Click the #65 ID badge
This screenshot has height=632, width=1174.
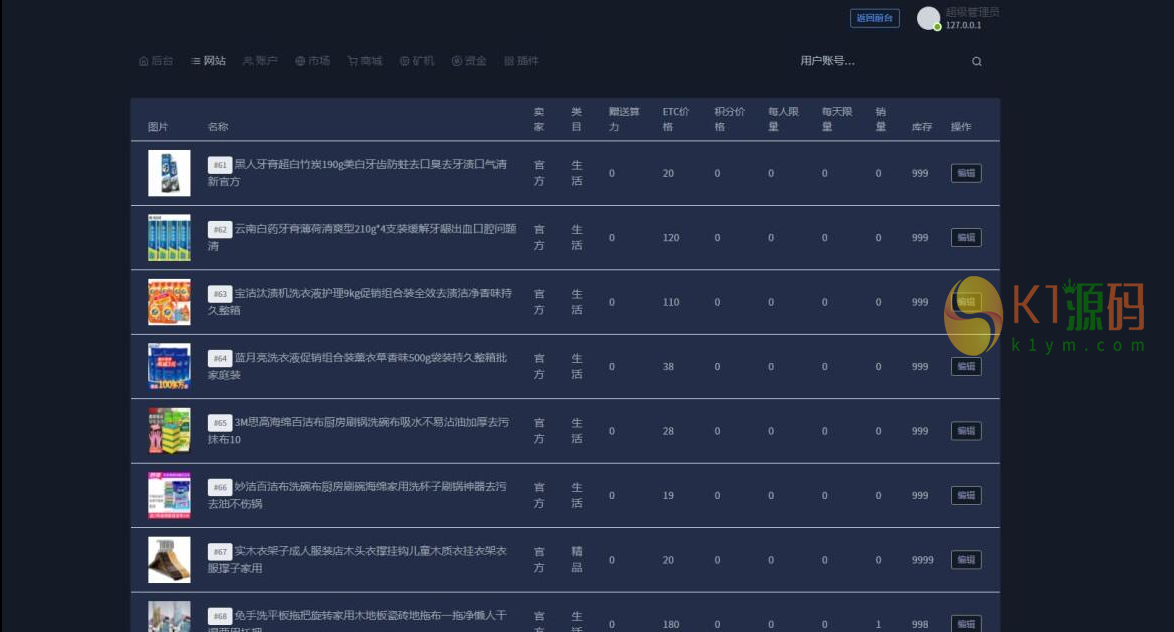[219, 422]
